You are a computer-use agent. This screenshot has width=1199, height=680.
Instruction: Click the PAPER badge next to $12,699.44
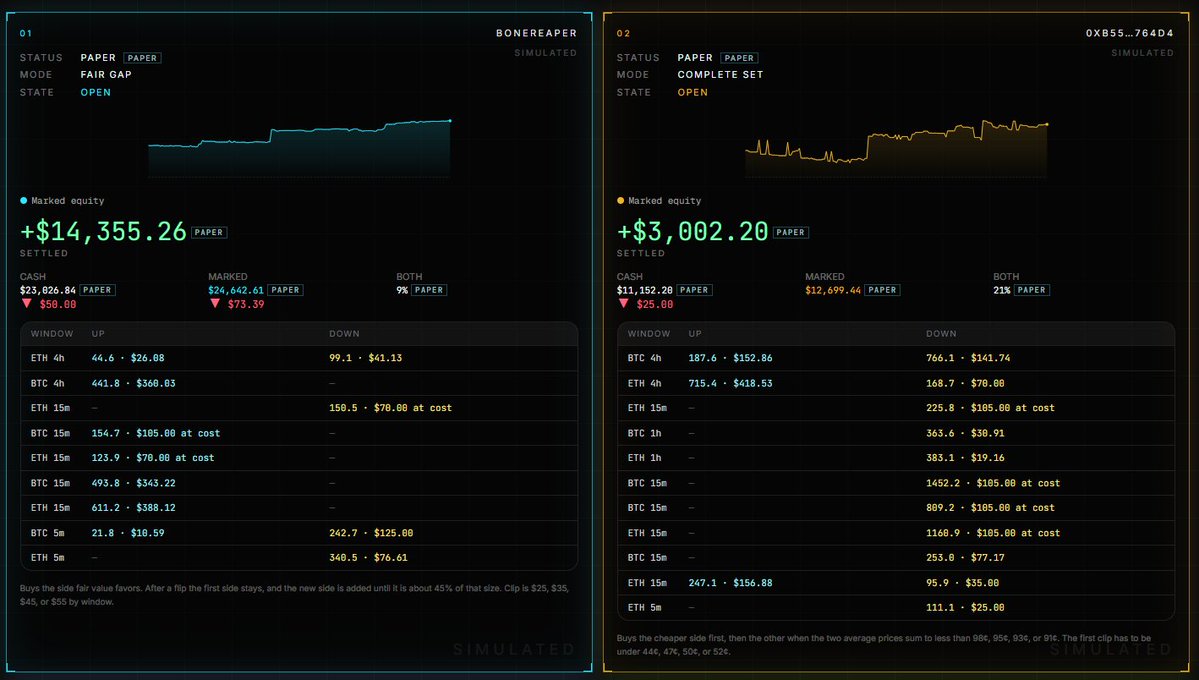pyautogui.click(x=882, y=290)
